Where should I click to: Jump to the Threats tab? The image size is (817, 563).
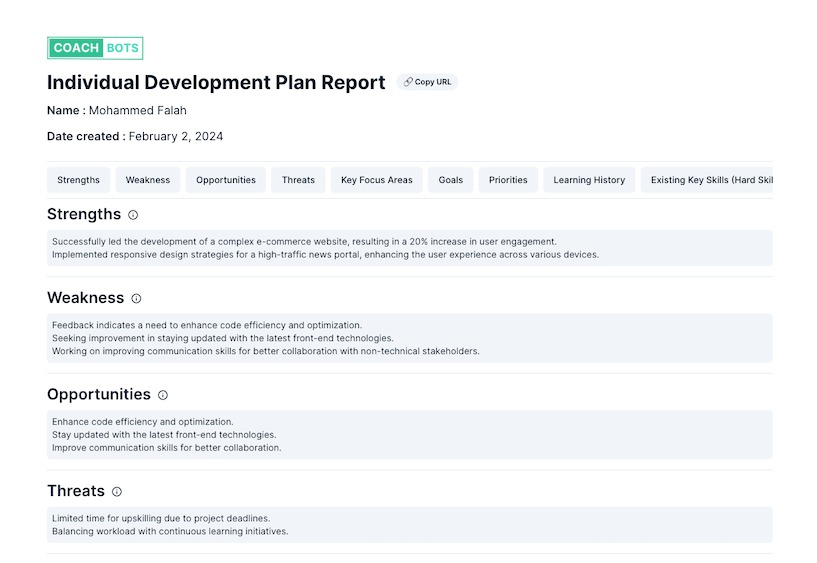click(298, 180)
